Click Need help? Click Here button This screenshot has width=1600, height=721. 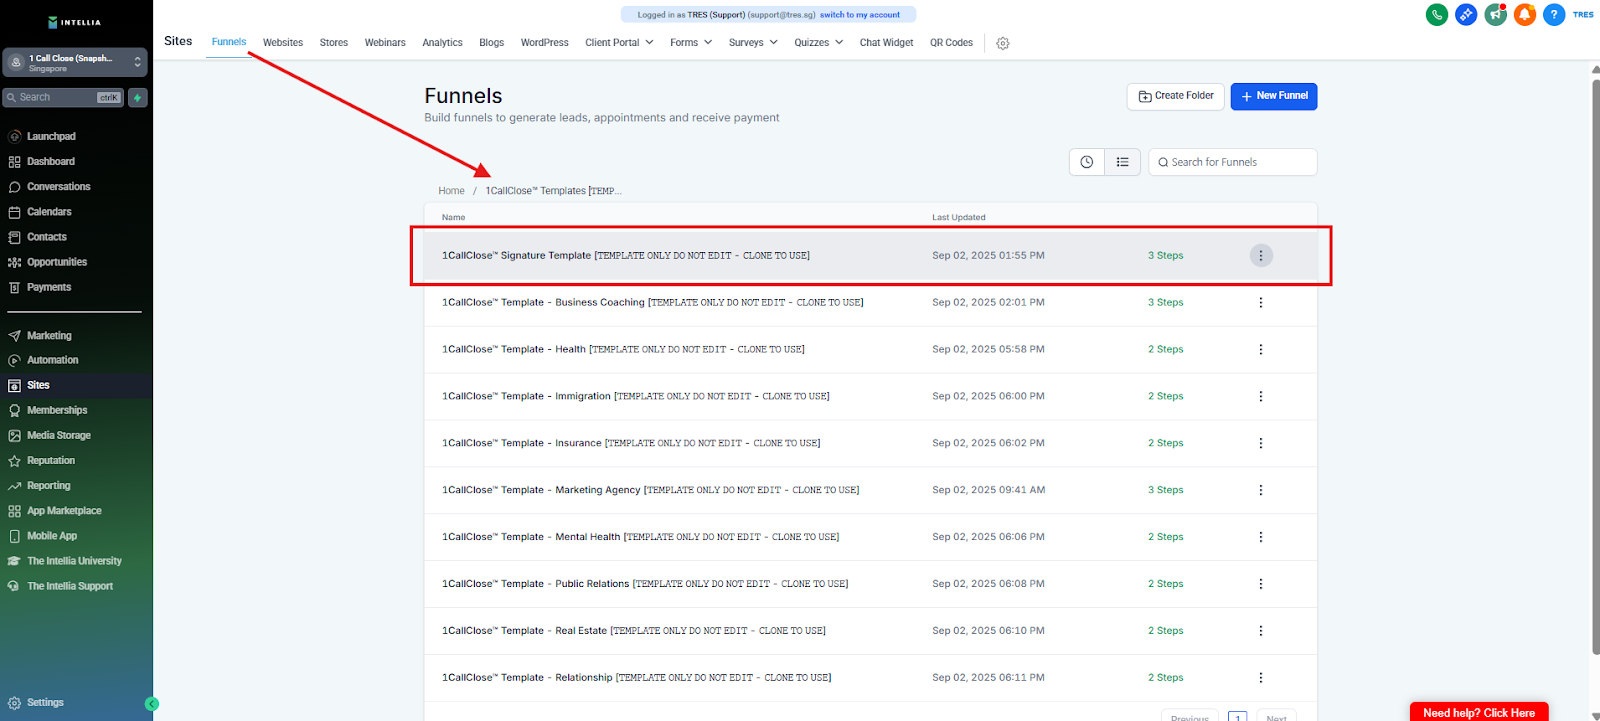tap(1479, 712)
